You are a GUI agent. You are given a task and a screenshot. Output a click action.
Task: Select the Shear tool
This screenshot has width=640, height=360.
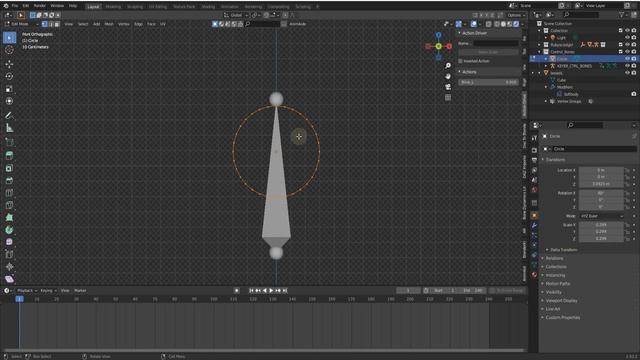(x=9, y=279)
